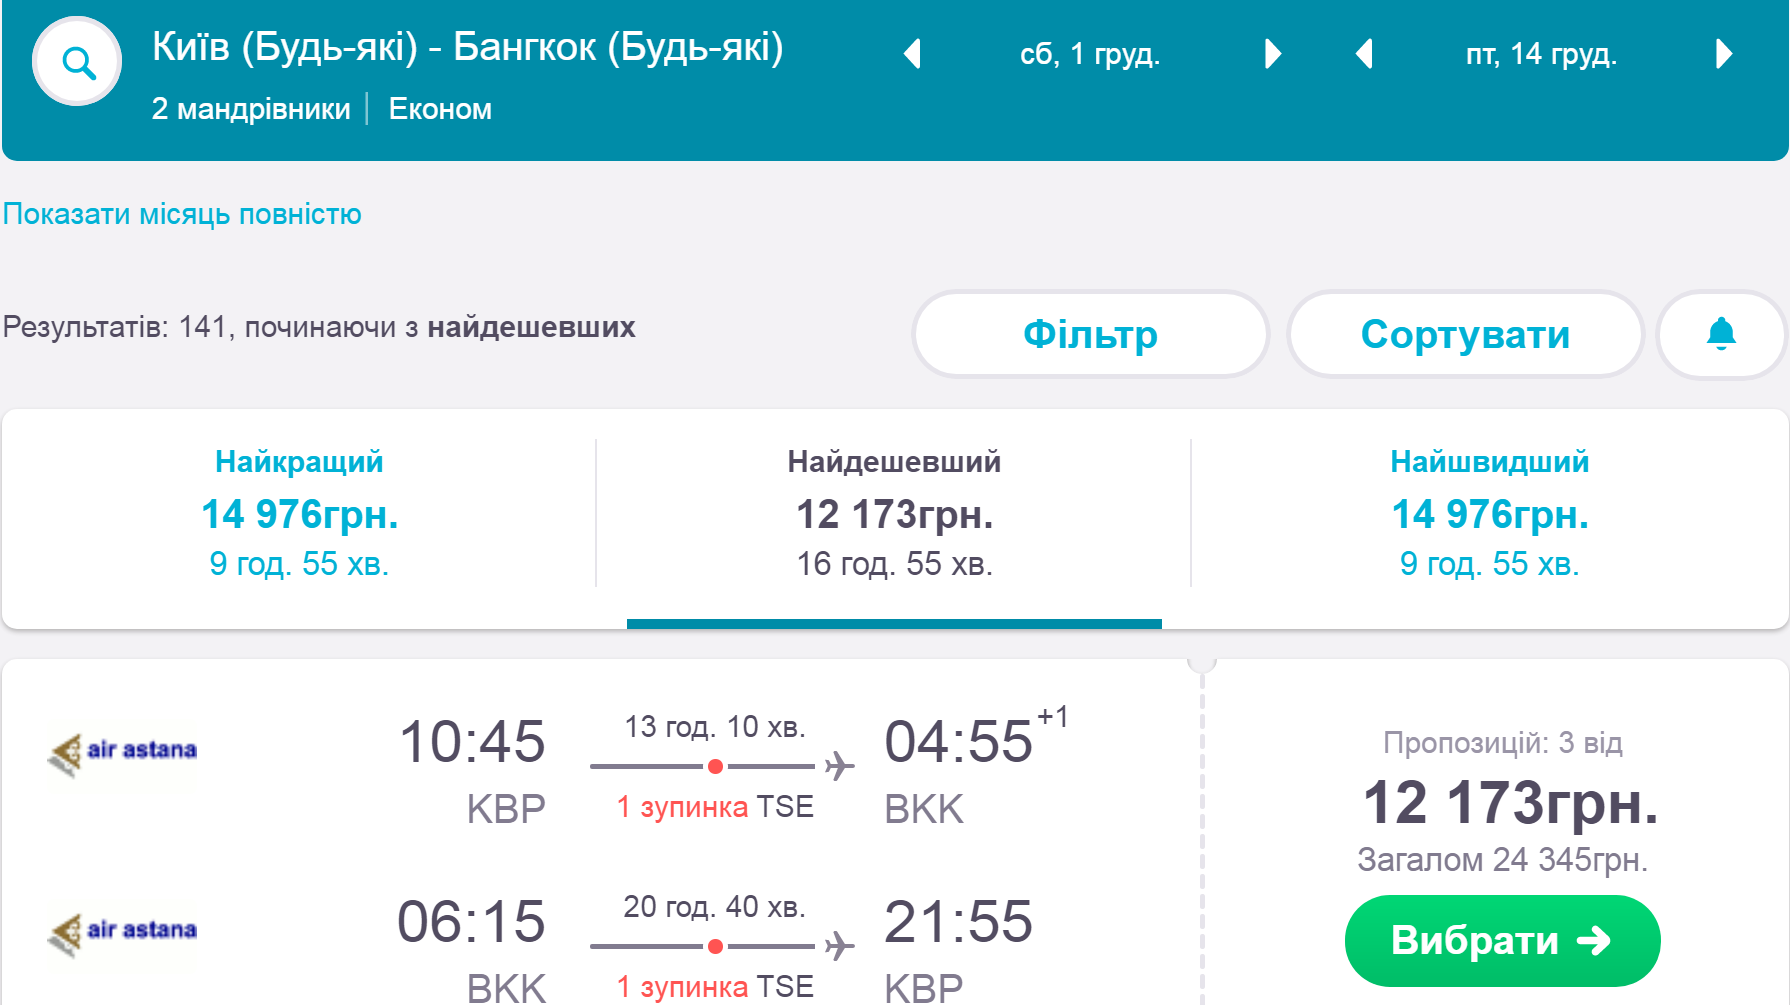Open the Фільтр options
Image resolution: width=1790 pixels, height=1005 pixels.
coord(1090,334)
